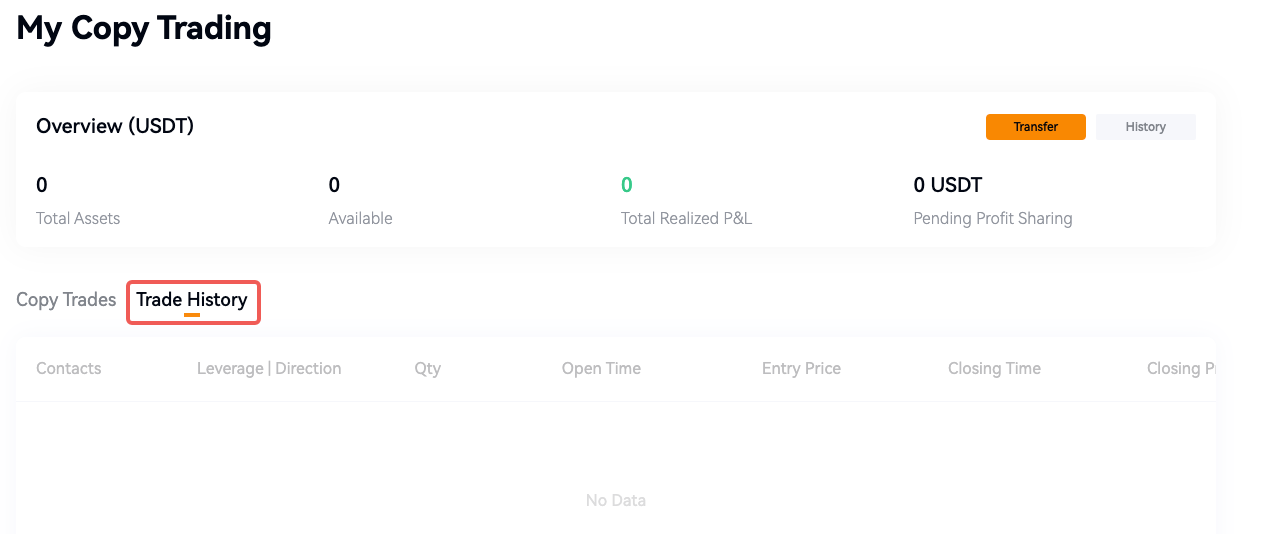Click the 0 USDT pending amount
This screenshot has height=534, width=1273.
point(947,185)
